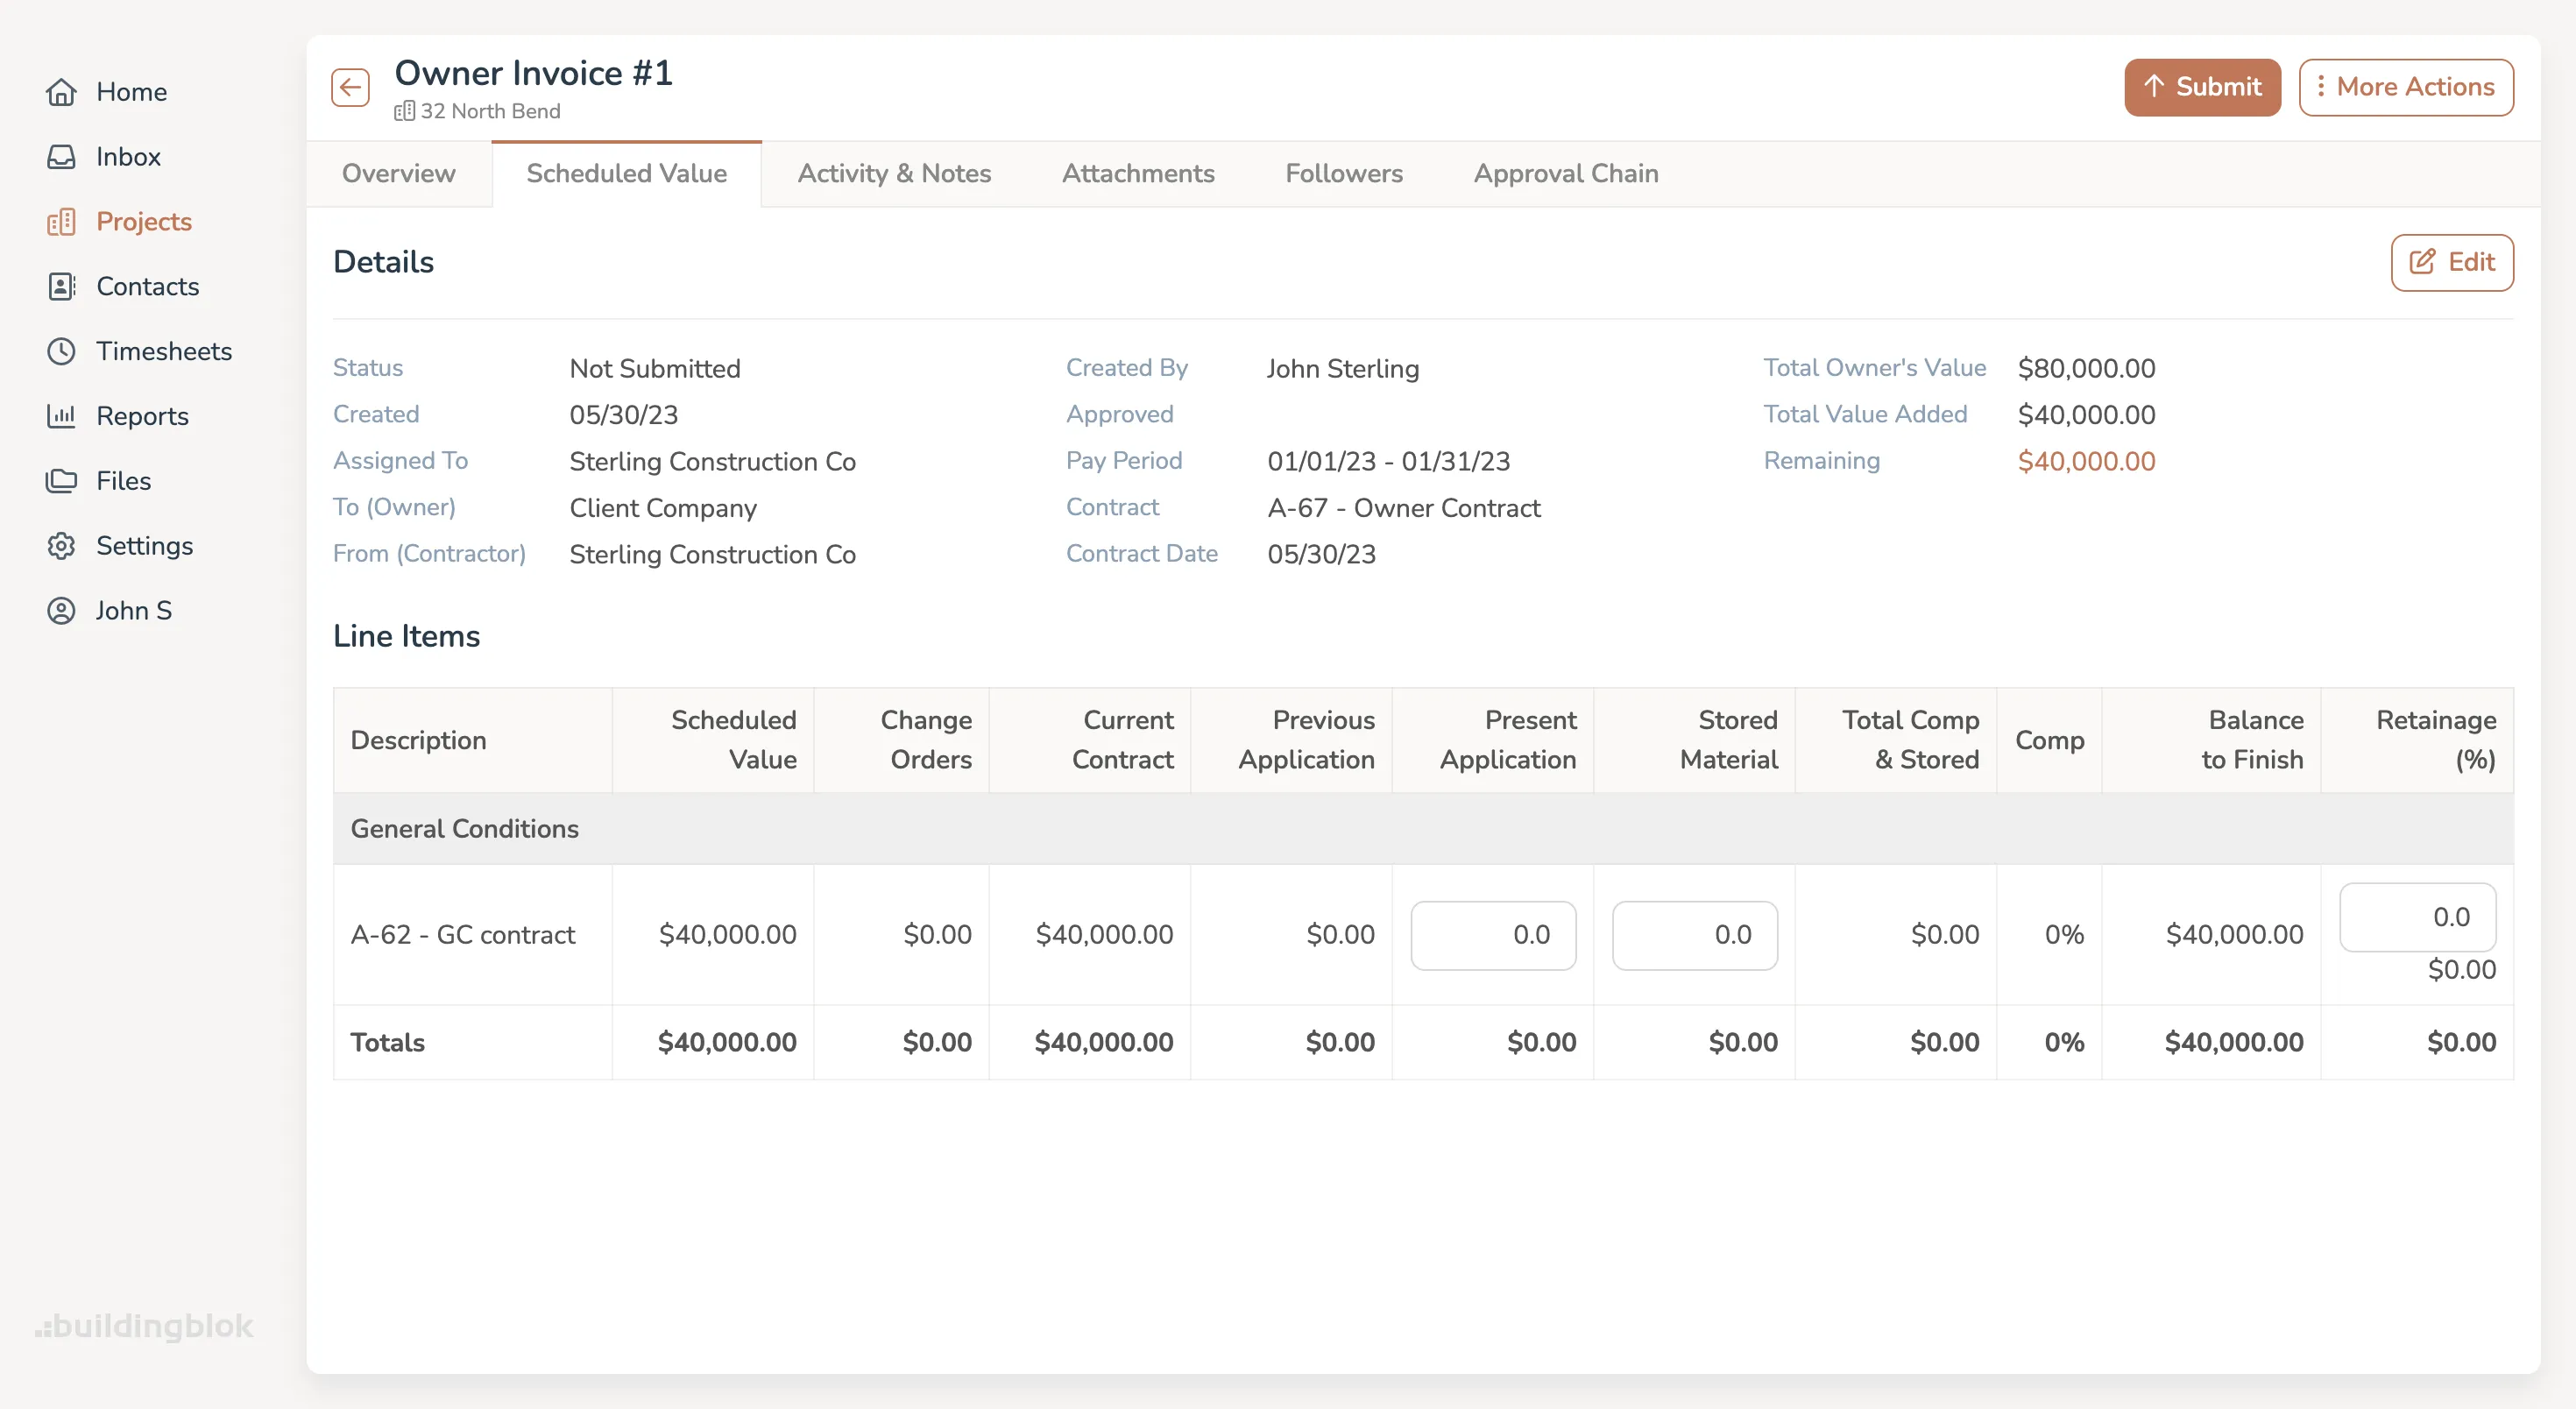Edit the invoice Details section

(2451, 262)
